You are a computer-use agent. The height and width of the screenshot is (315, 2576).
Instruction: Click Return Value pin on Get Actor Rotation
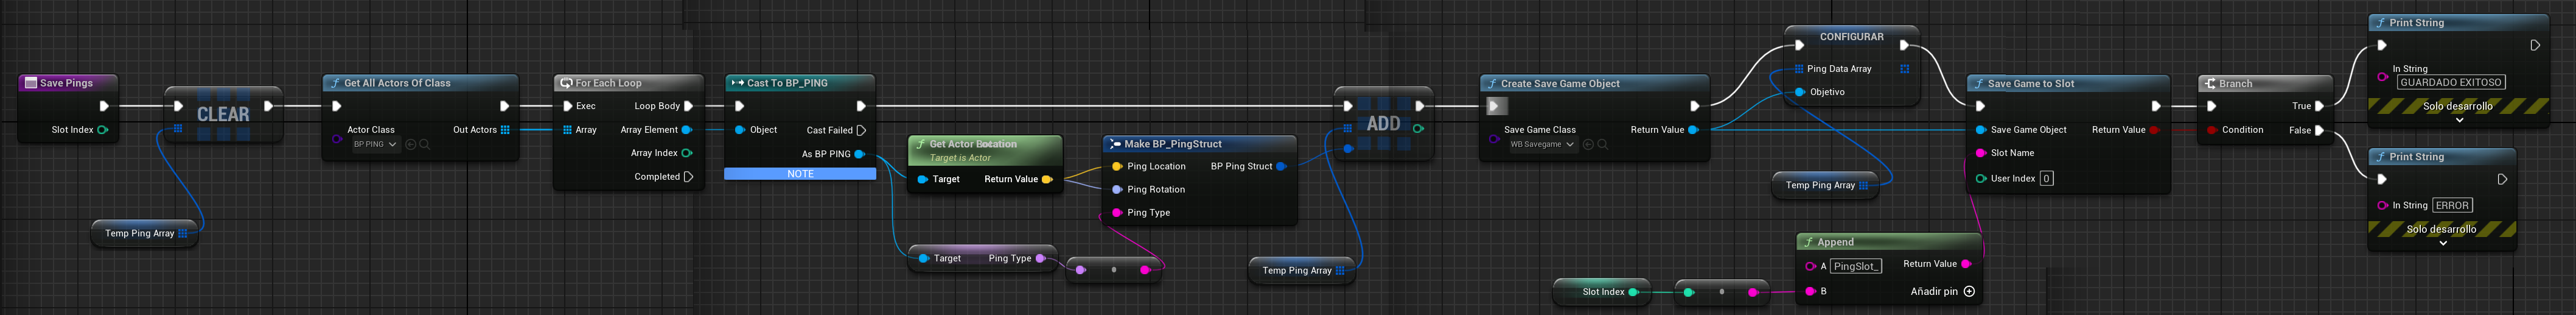pos(1047,179)
